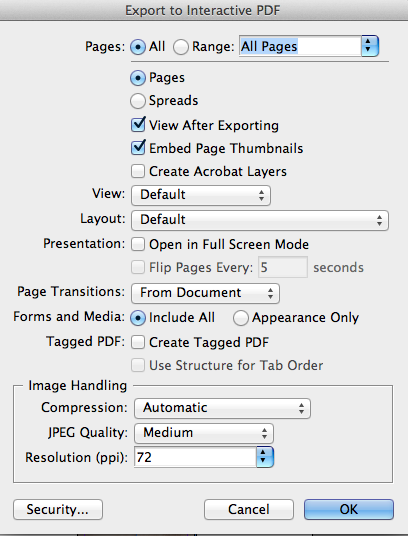Screen dimensions: 408x536
Task: Click the All Pages range text field
Action: click(x=300, y=46)
